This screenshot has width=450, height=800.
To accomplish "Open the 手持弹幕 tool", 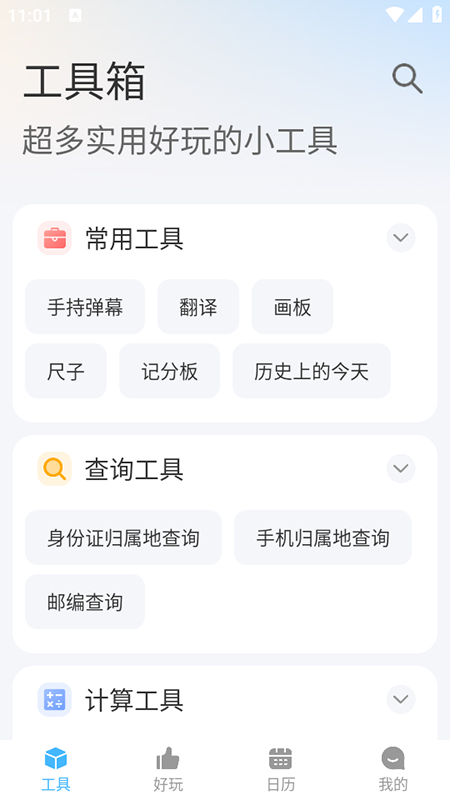I will tap(85, 307).
